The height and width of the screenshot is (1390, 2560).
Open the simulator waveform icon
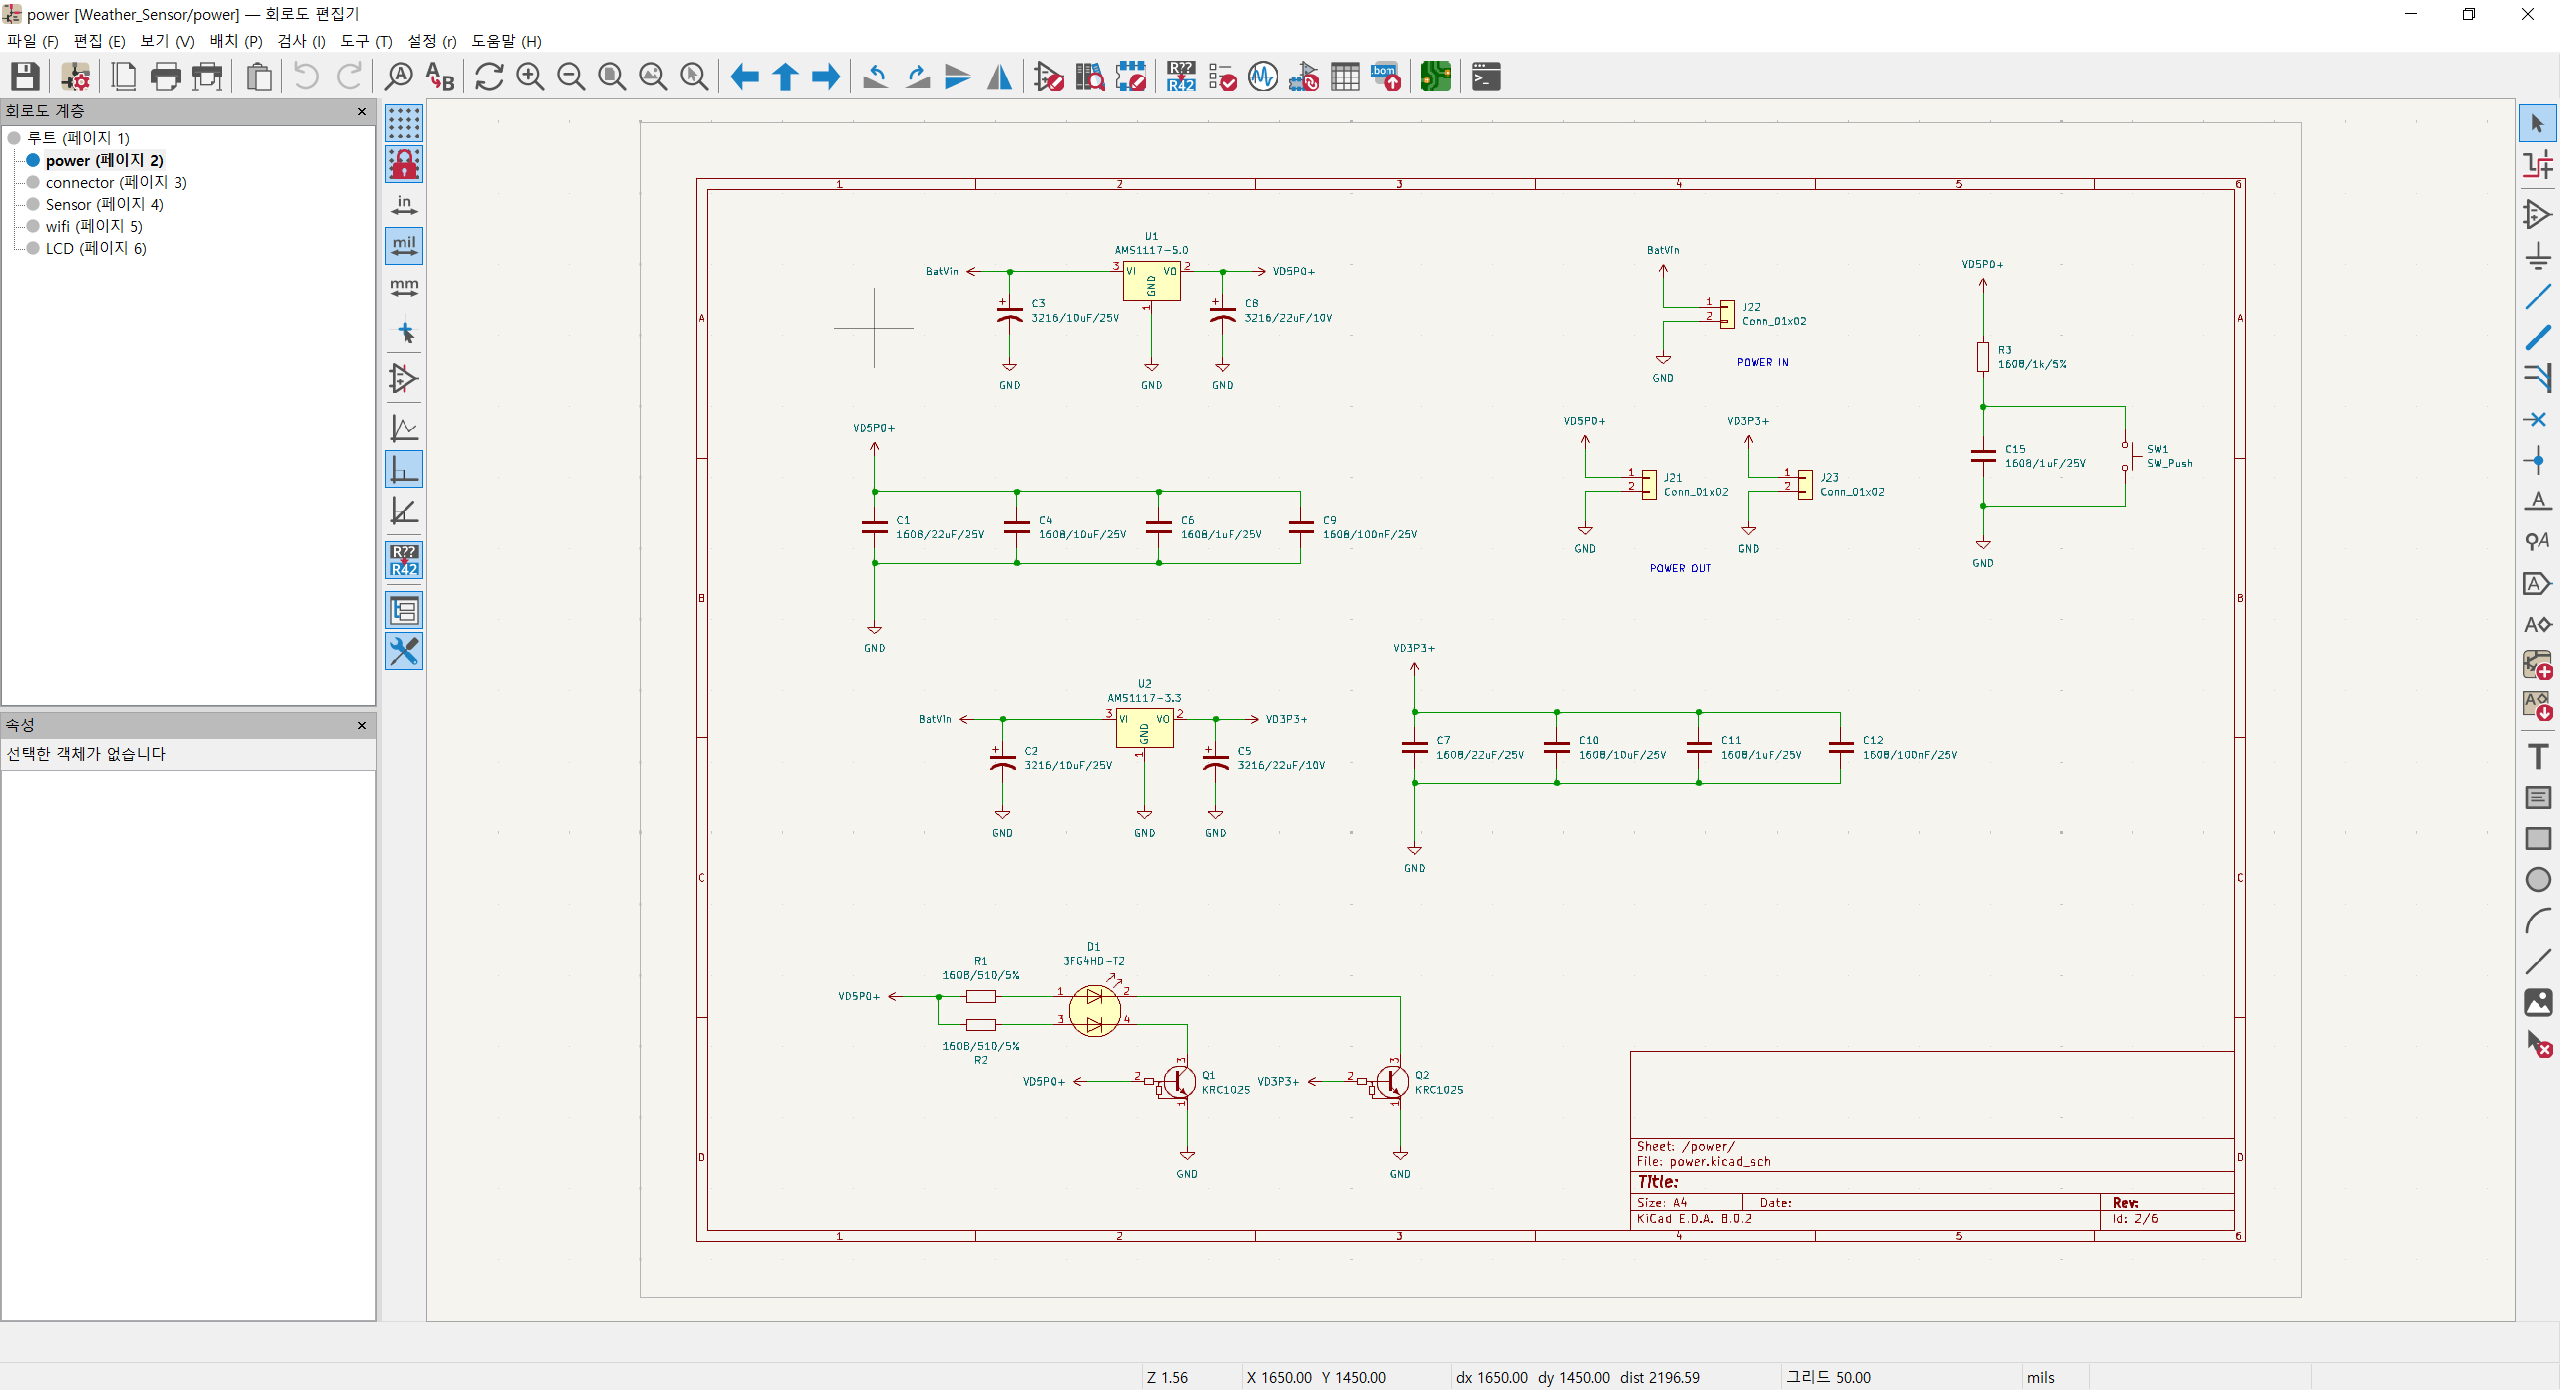(x=1263, y=77)
